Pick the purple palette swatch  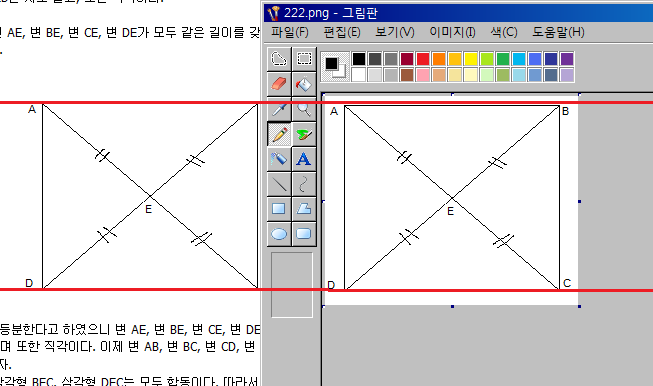(x=567, y=59)
